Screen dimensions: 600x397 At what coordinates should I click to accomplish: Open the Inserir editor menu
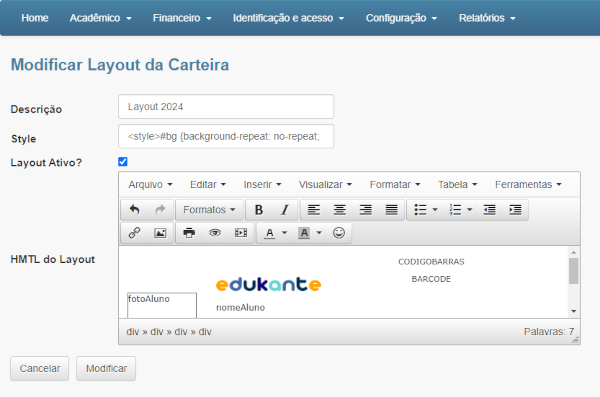click(x=262, y=185)
